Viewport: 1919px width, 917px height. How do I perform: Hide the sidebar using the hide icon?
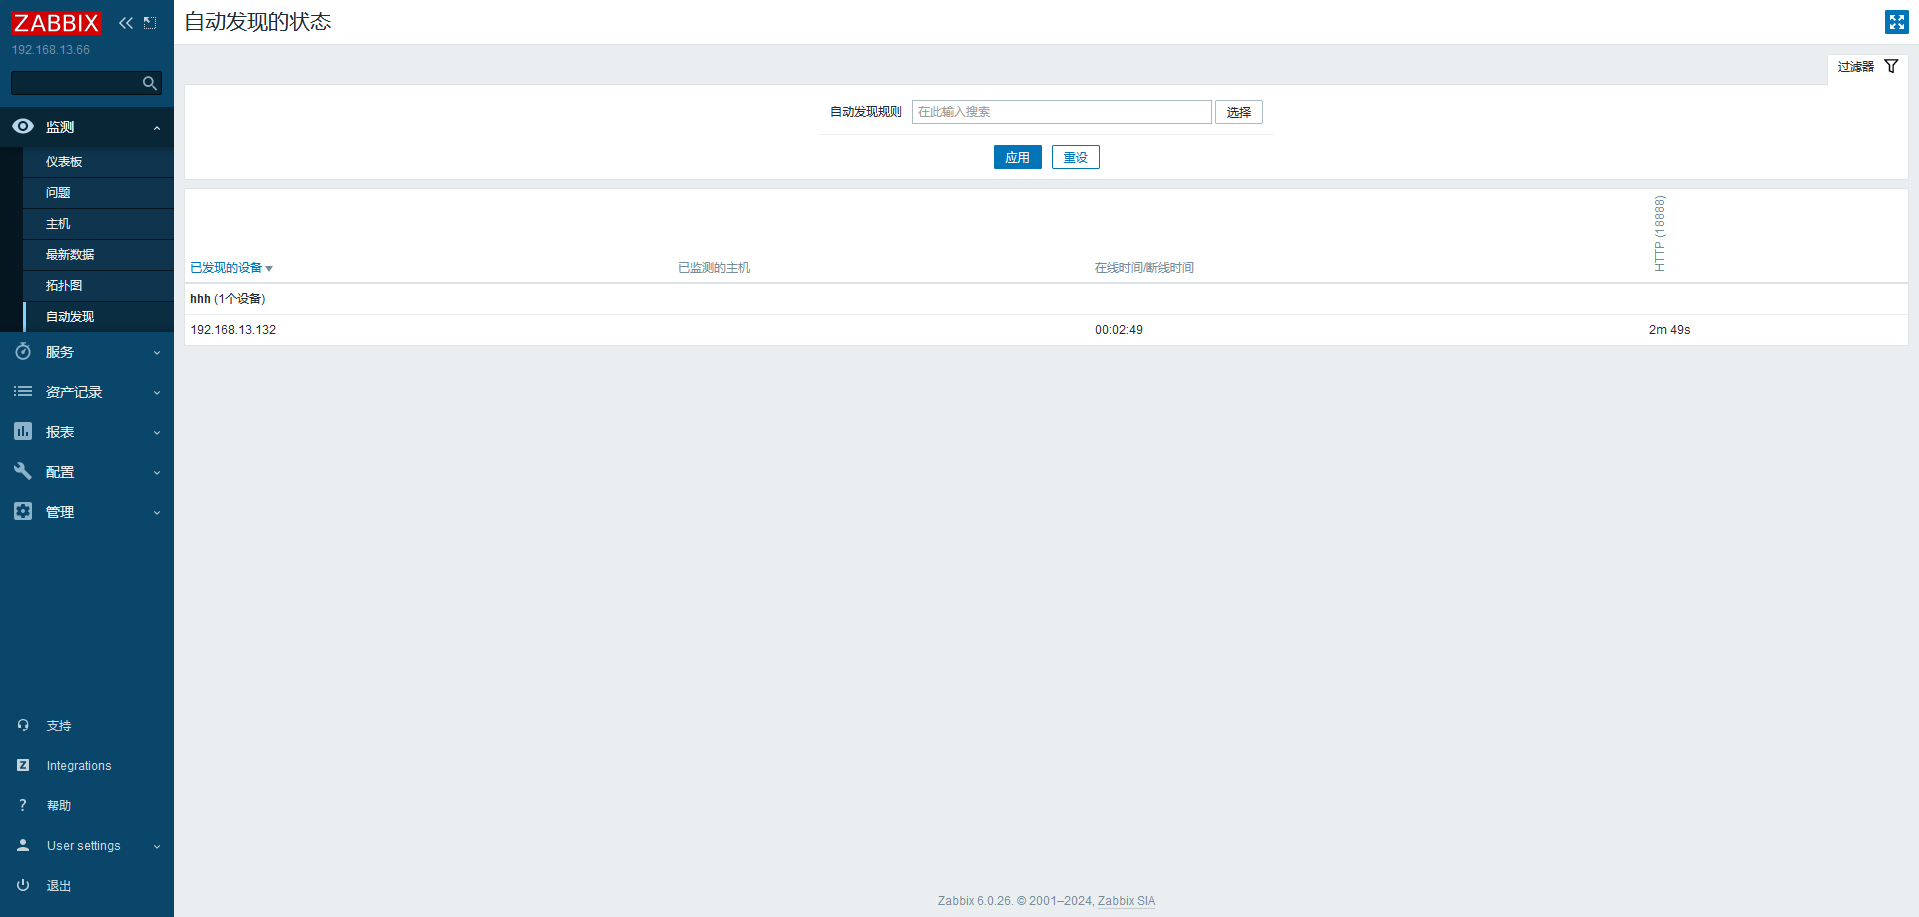click(150, 23)
